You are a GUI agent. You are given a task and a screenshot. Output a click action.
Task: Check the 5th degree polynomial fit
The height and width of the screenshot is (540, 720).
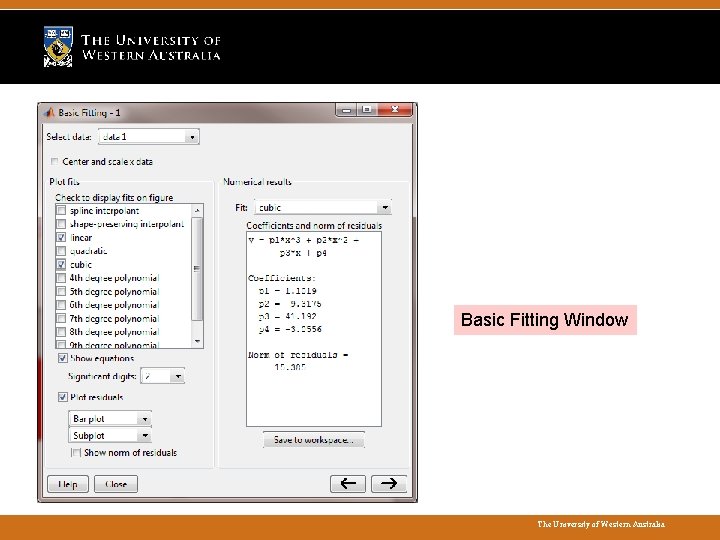click(61, 291)
